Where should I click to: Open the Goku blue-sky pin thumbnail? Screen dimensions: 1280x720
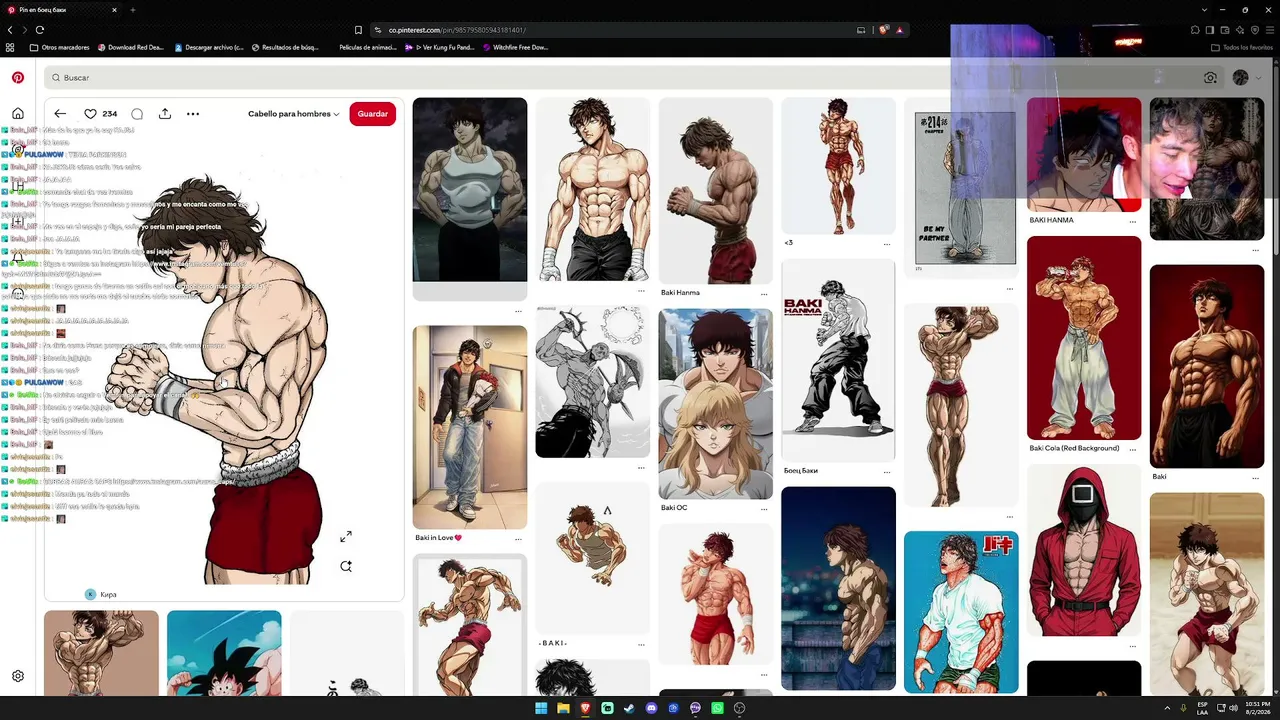224,653
